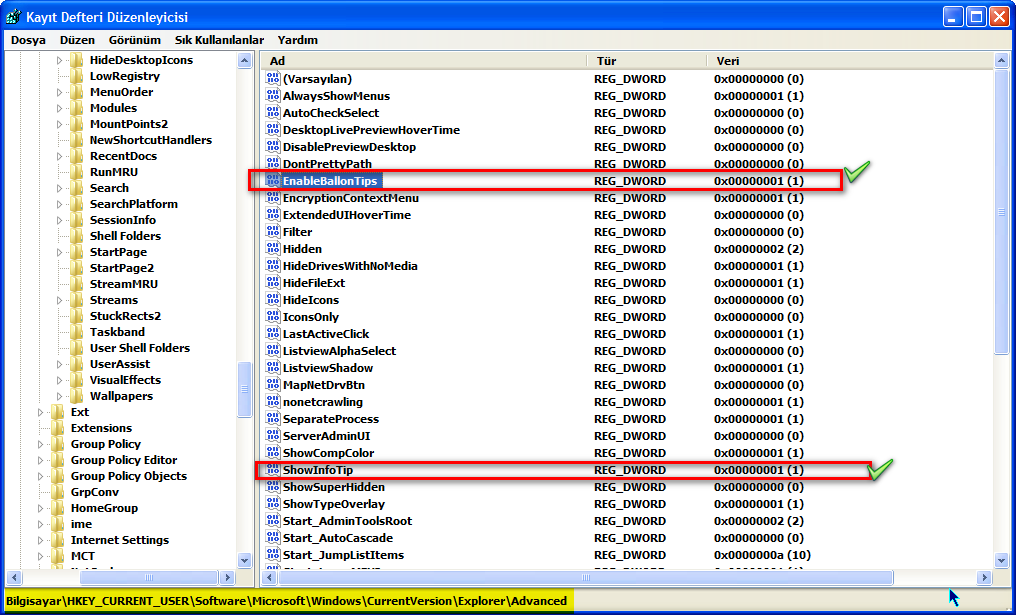1016x615 pixels.
Task: Click the MenuOrder folder icon
Action: [77, 92]
